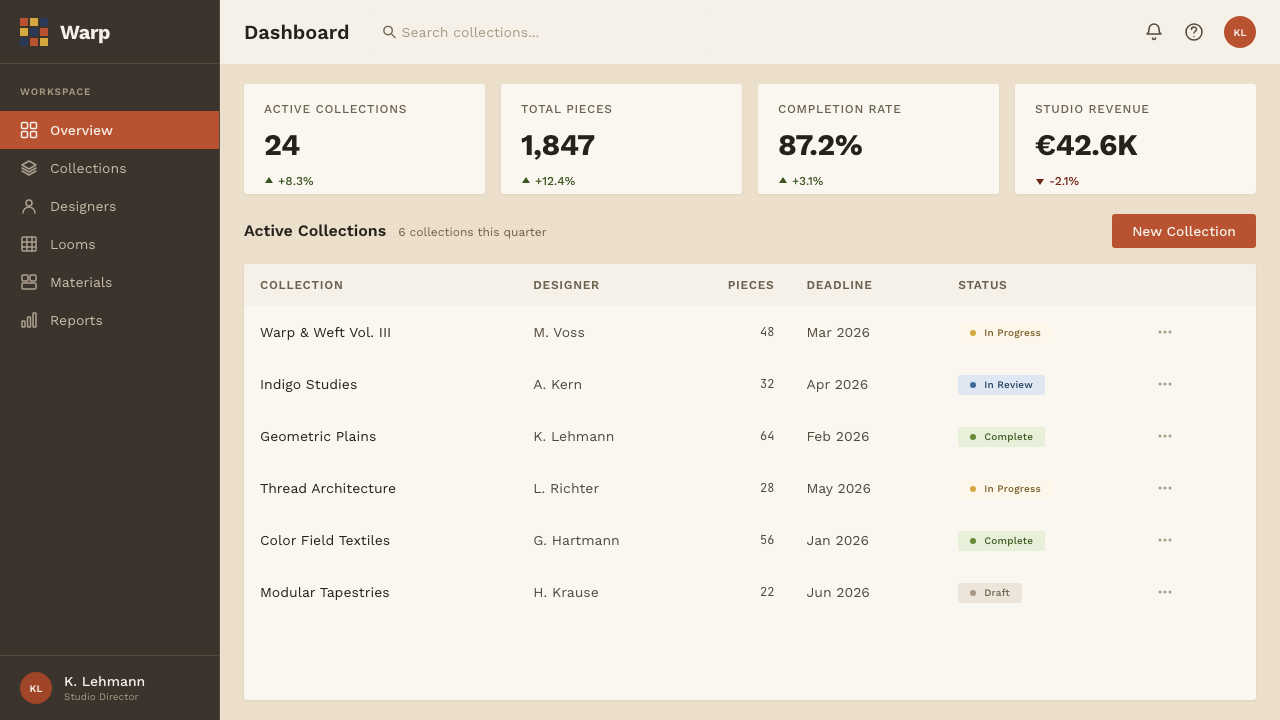The image size is (1280, 720).
Task: Select the Designers person icon
Action: [29, 206]
